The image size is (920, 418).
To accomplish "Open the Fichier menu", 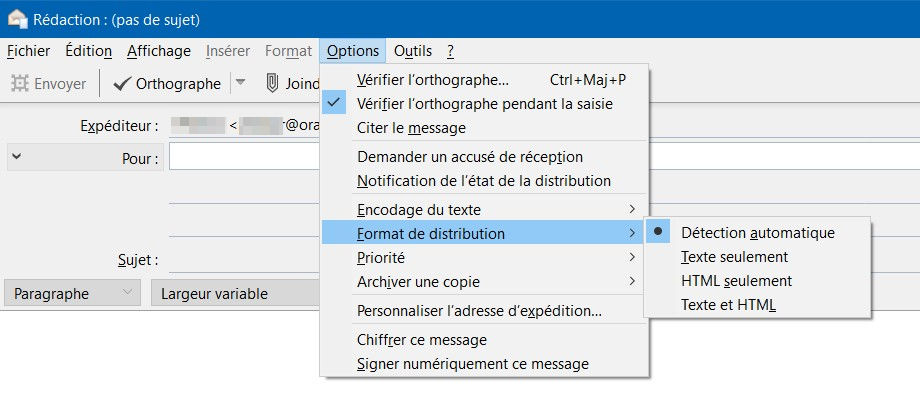I will [x=28, y=51].
